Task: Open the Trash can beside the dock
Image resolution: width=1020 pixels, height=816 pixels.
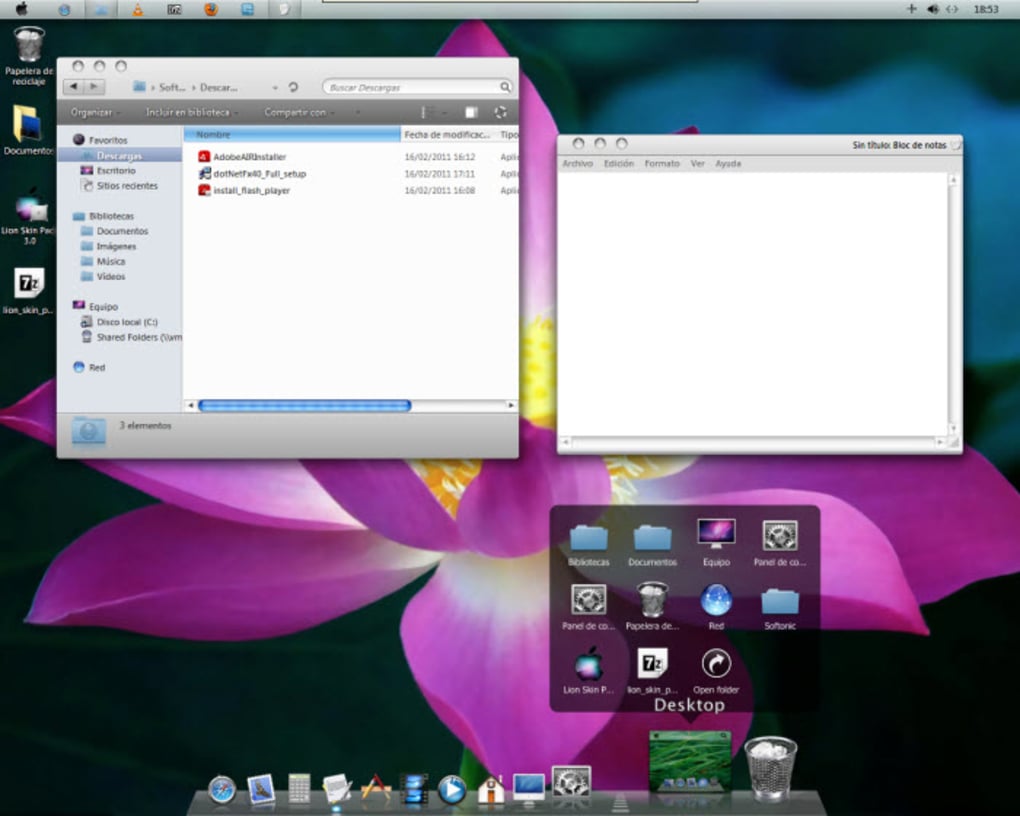Action: (770, 765)
